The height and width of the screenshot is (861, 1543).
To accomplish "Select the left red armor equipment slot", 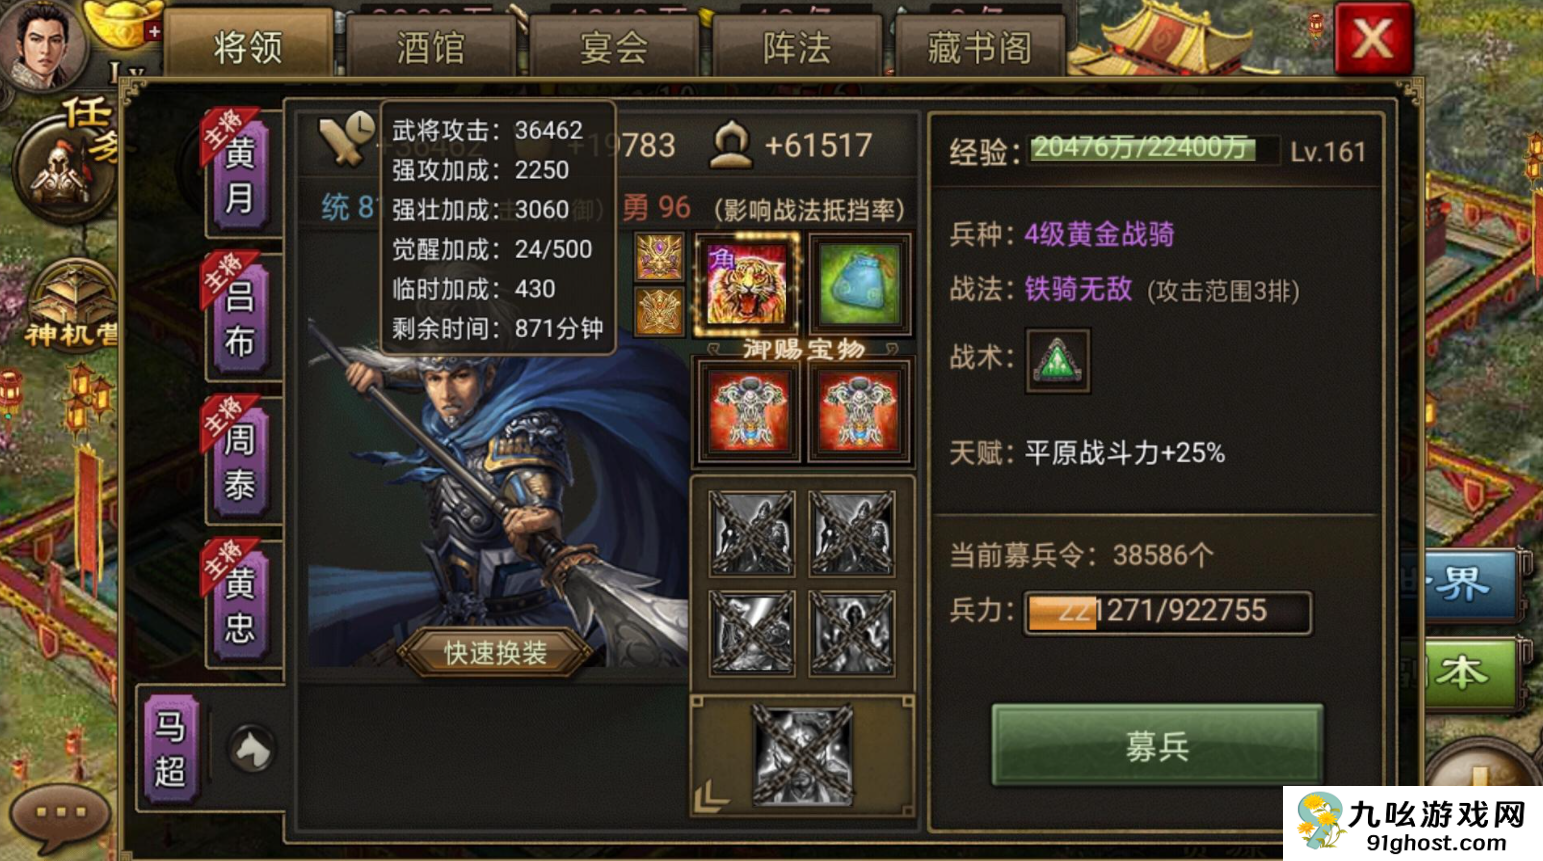I will click(x=747, y=411).
